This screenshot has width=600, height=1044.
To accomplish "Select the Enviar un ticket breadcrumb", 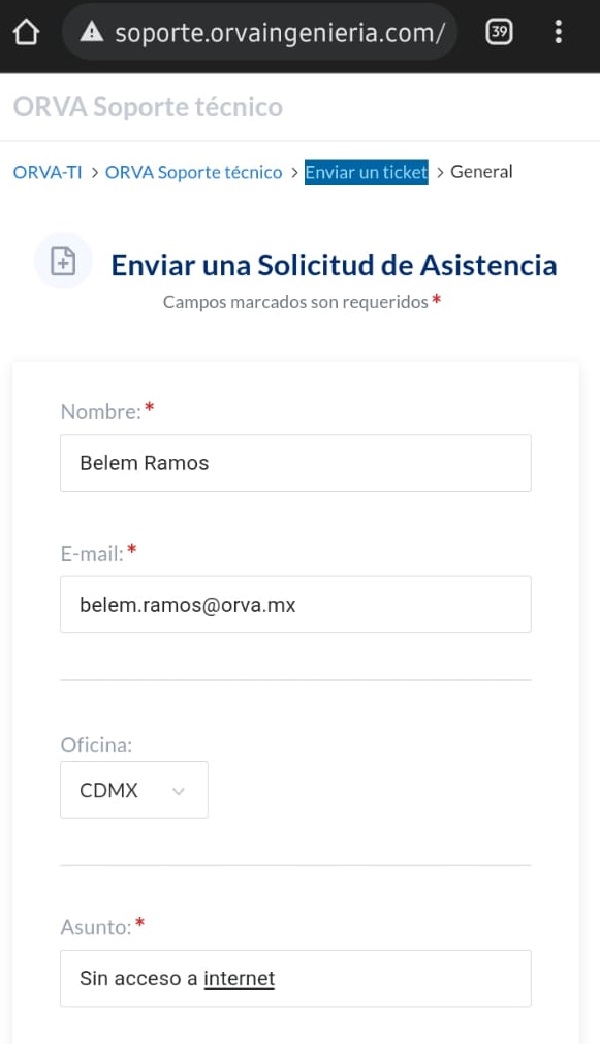I will [366, 172].
